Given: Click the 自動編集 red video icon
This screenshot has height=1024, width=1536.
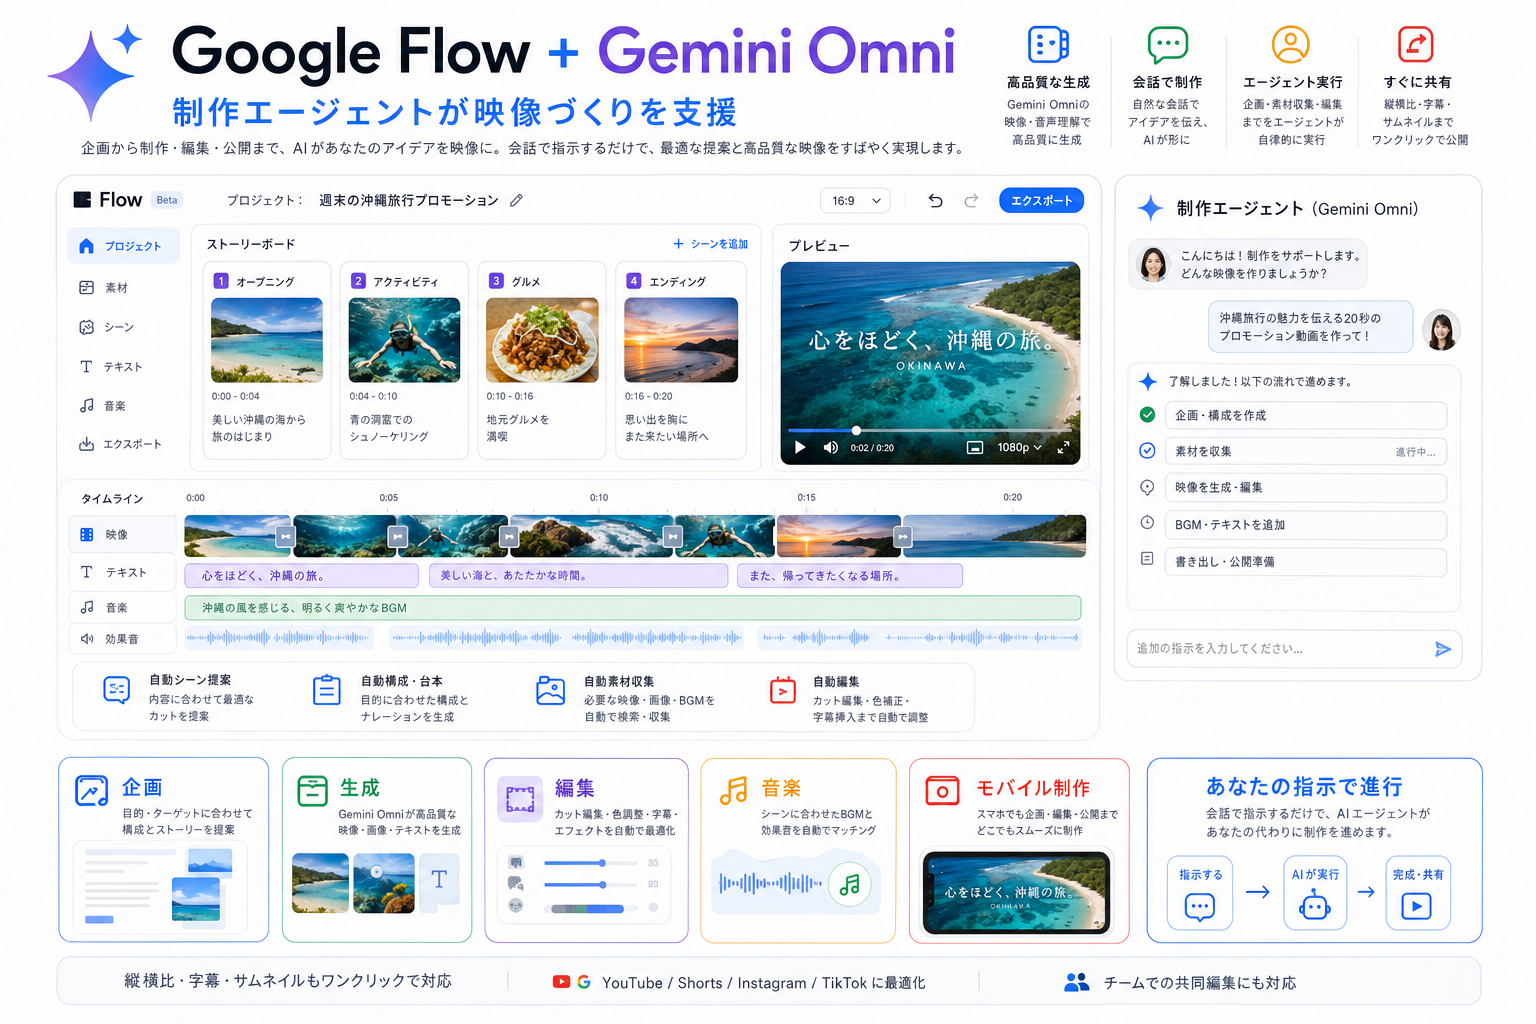Looking at the screenshot, I should click(x=783, y=690).
